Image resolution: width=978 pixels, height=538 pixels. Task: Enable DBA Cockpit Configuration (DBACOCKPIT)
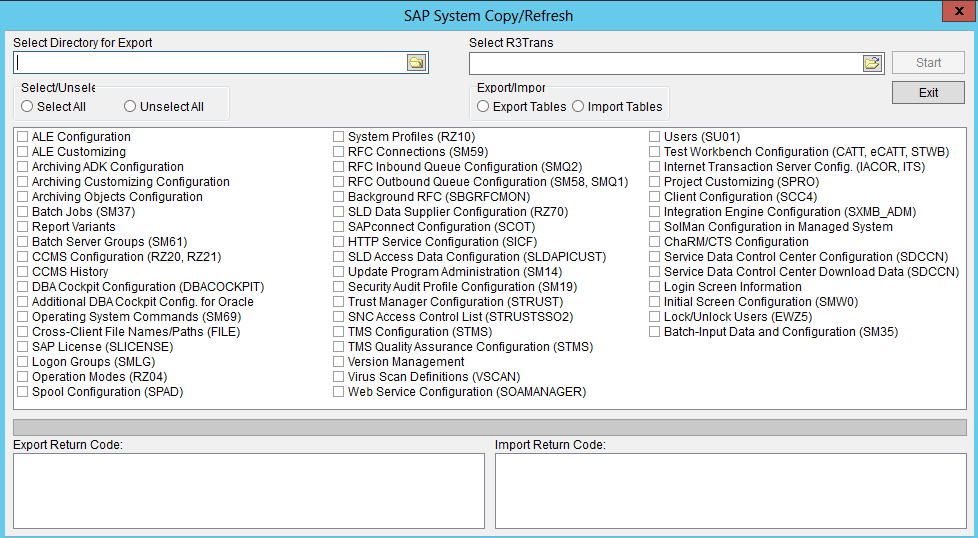point(22,287)
